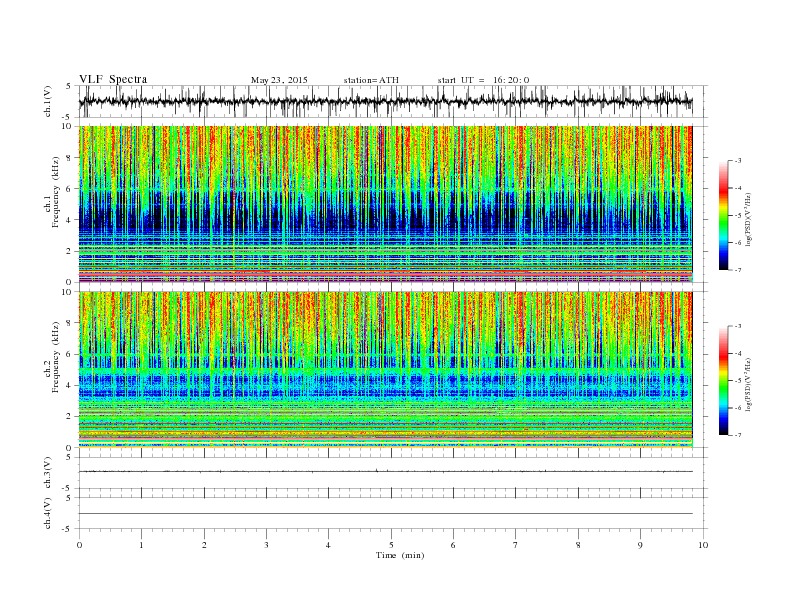The width and height of the screenshot is (792, 612).
Task: Click the 'start UT = 16:20:0' label
Action: [x=483, y=80]
